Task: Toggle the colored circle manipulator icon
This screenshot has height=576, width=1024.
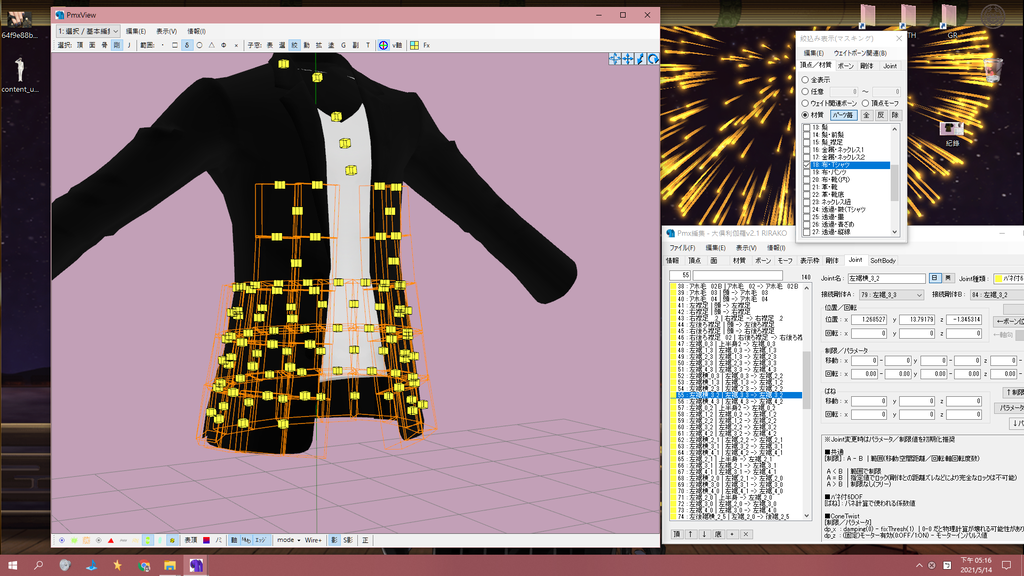Action: (x=383, y=45)
